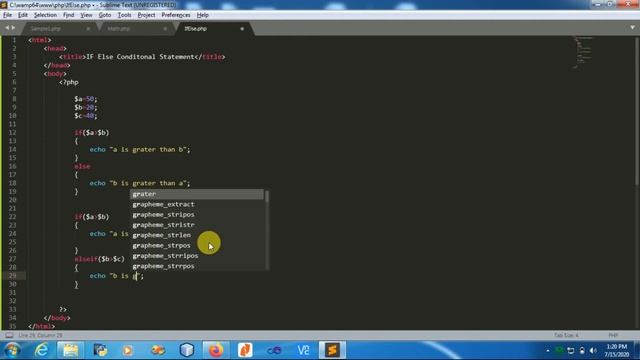
Task: Close the Math.php tab
Action: click(x=165, y=29)
